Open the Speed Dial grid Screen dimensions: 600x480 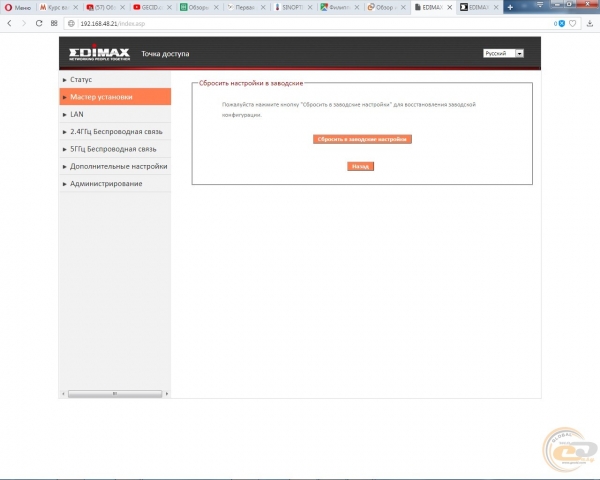(54, 23)
